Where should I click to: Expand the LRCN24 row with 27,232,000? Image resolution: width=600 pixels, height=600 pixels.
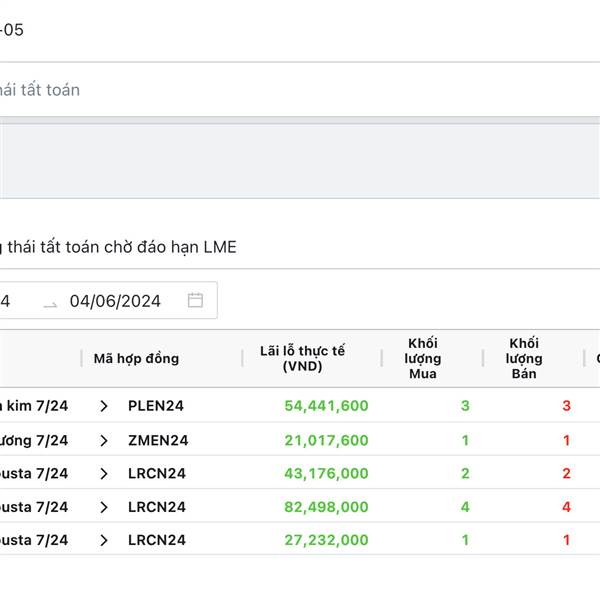[x=103, y=540]
